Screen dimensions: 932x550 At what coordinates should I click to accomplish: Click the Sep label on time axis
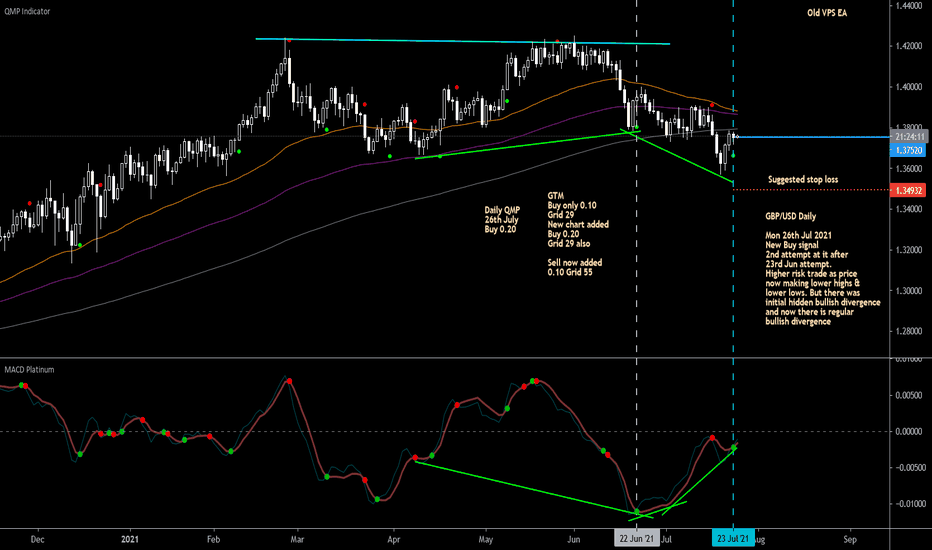coord(849,539)
